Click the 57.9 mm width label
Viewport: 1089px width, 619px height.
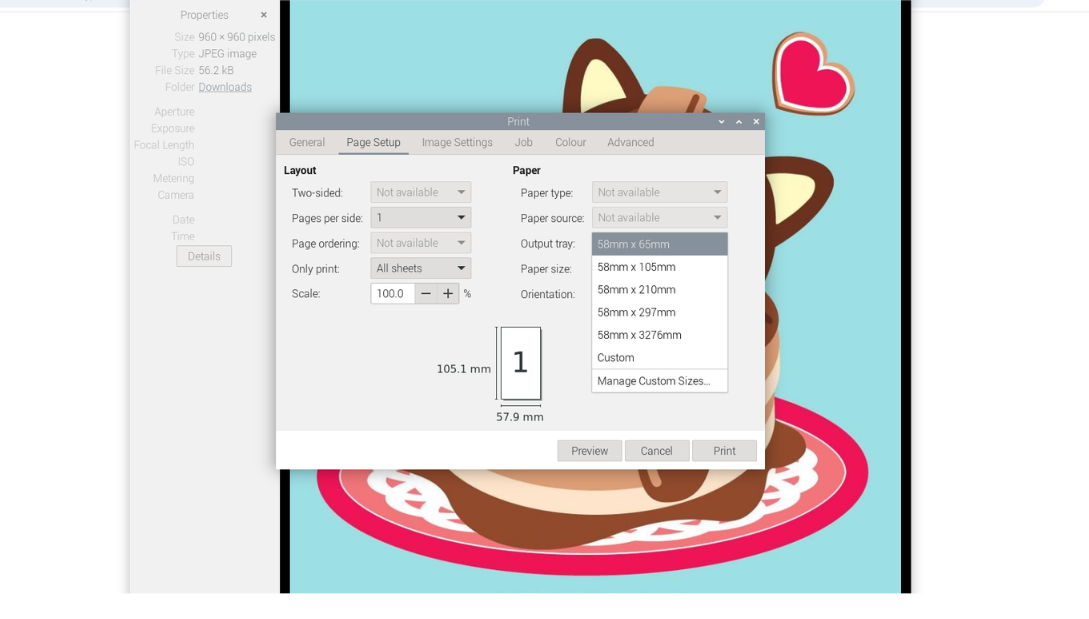pyautogui.click(x=519, y=417)
